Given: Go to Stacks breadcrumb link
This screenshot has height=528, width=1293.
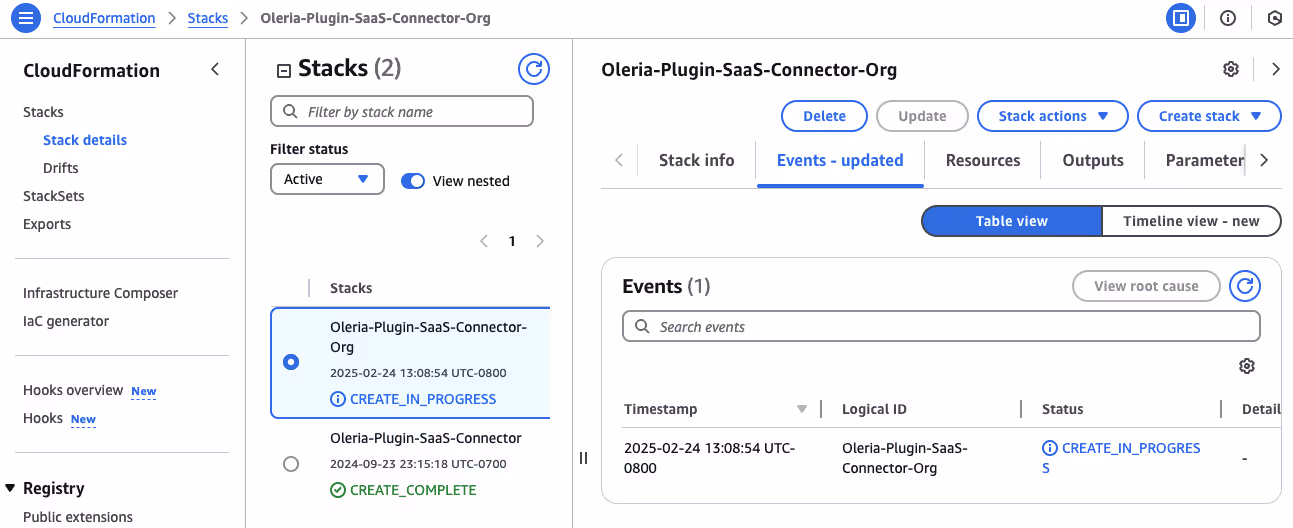Looking at the screenshot, I should click(x=208, y=18).
